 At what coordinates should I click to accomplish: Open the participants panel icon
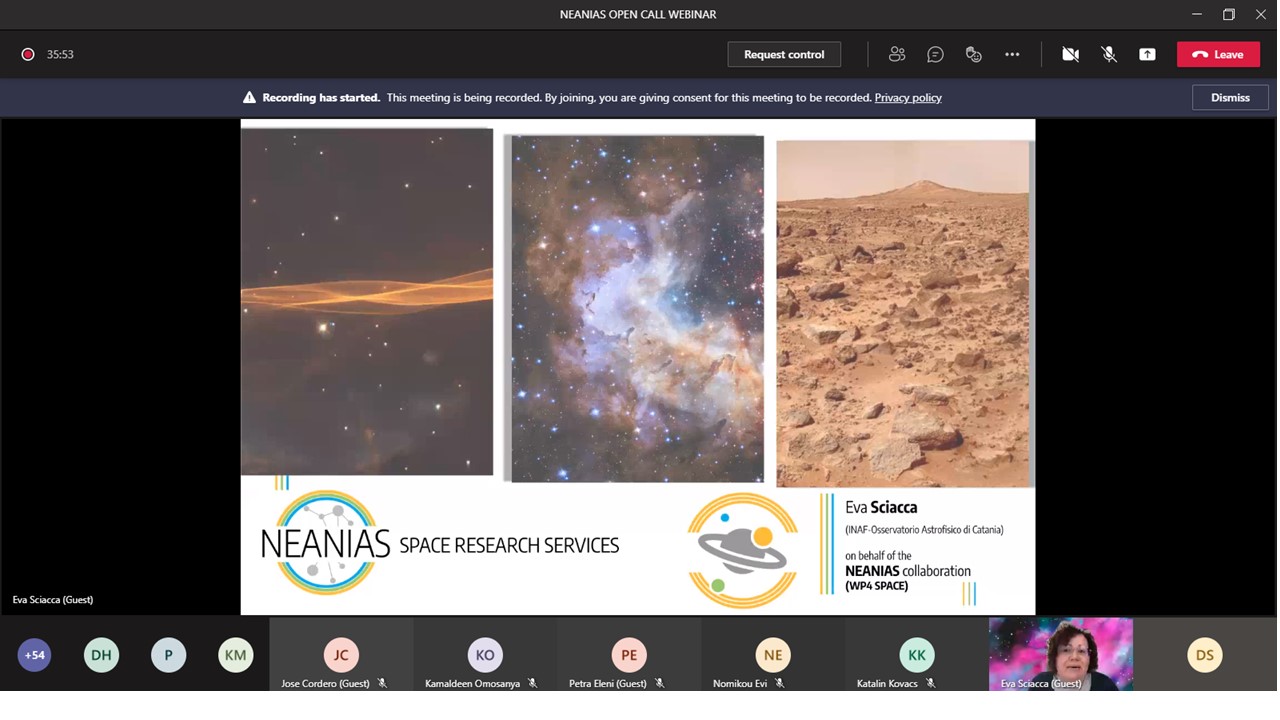pyautogui.click(x=897, y=54)
